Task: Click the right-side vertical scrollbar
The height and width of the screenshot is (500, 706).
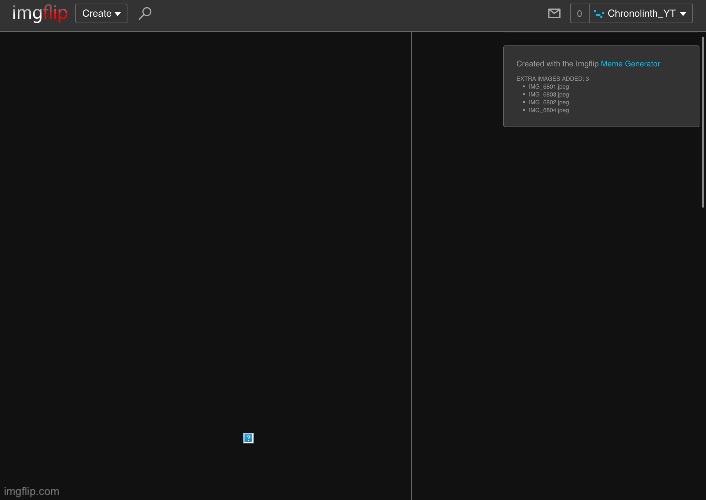Action: click(x=702, y=120)
